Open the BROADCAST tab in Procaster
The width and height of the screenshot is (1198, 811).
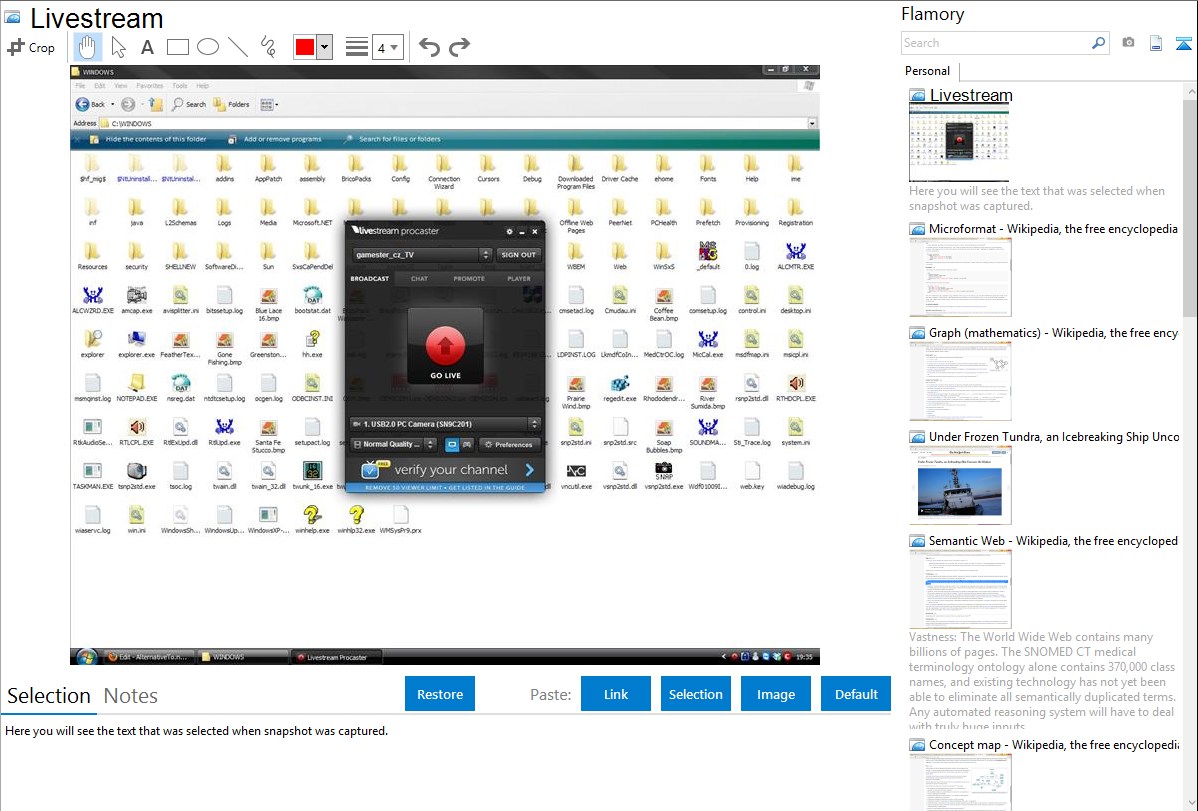pyautogui.click(x=370, y=278)
